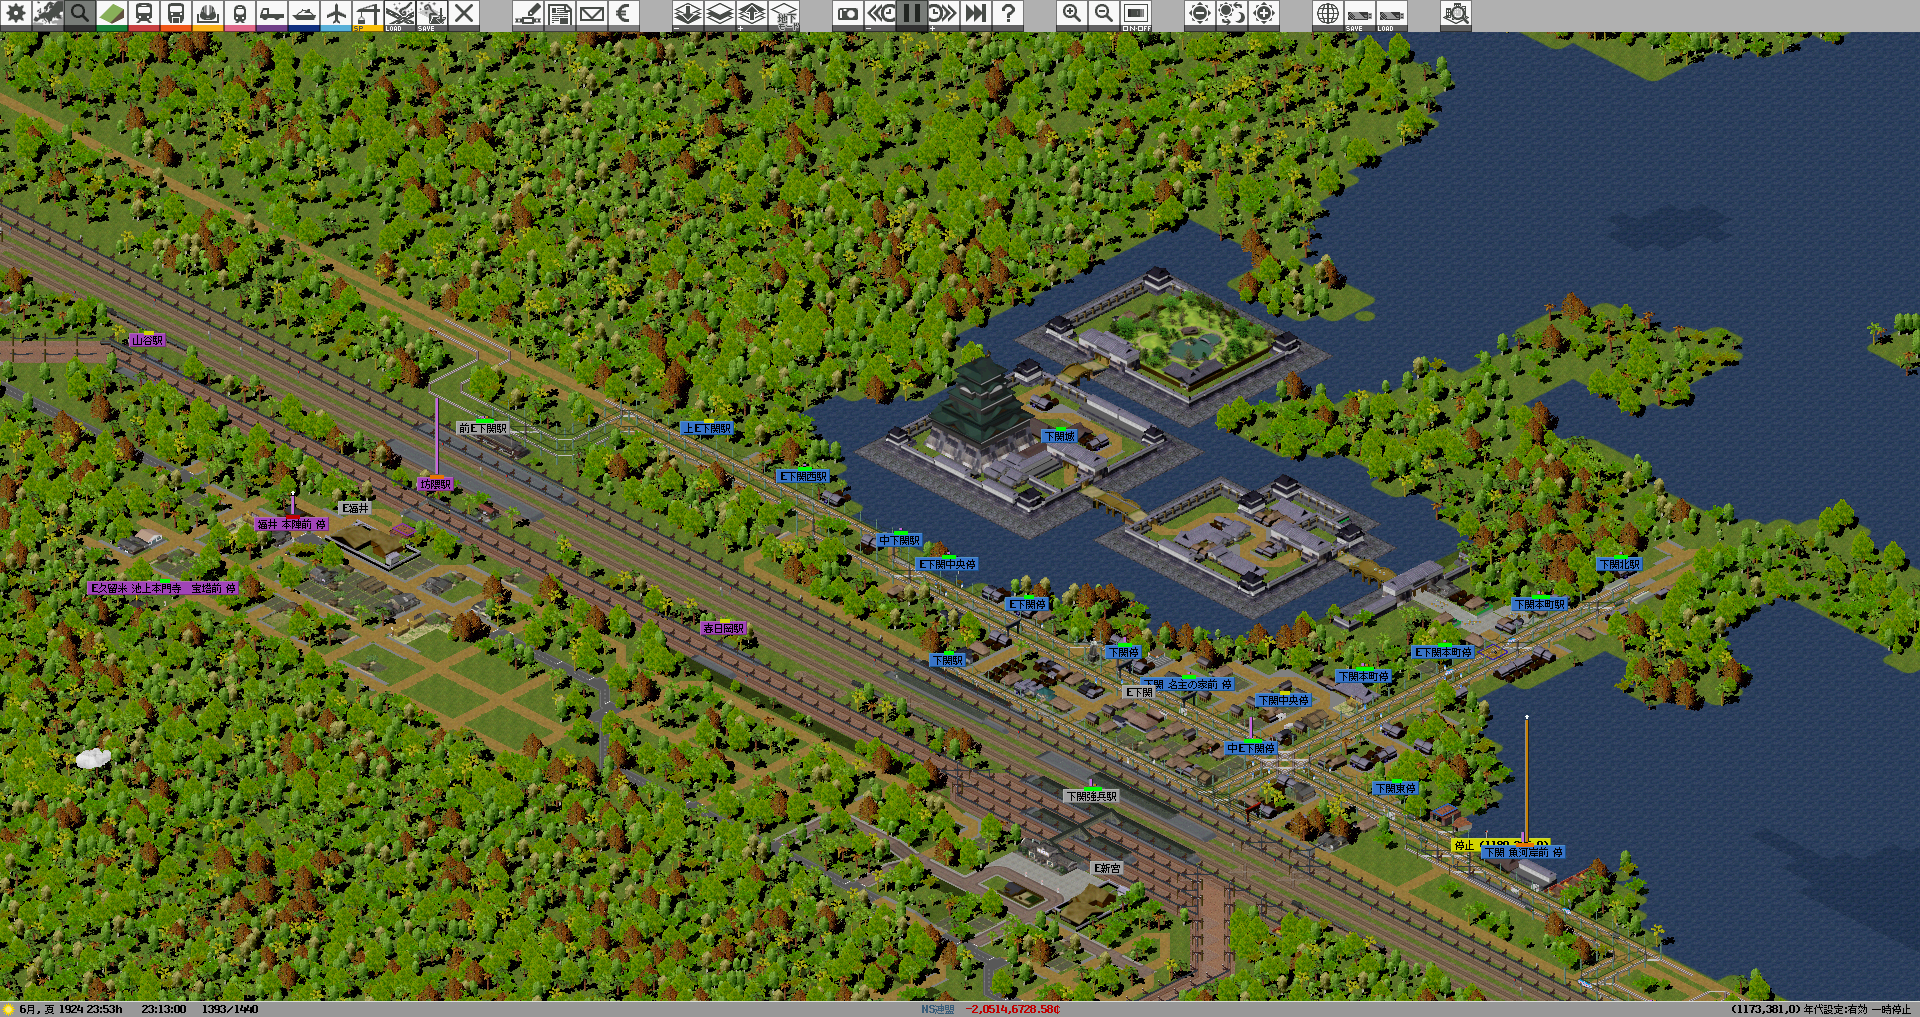Screen dimensions: 1920x1017
Task: Zoom in with the plus magnifier
Action: [1072, 14]
